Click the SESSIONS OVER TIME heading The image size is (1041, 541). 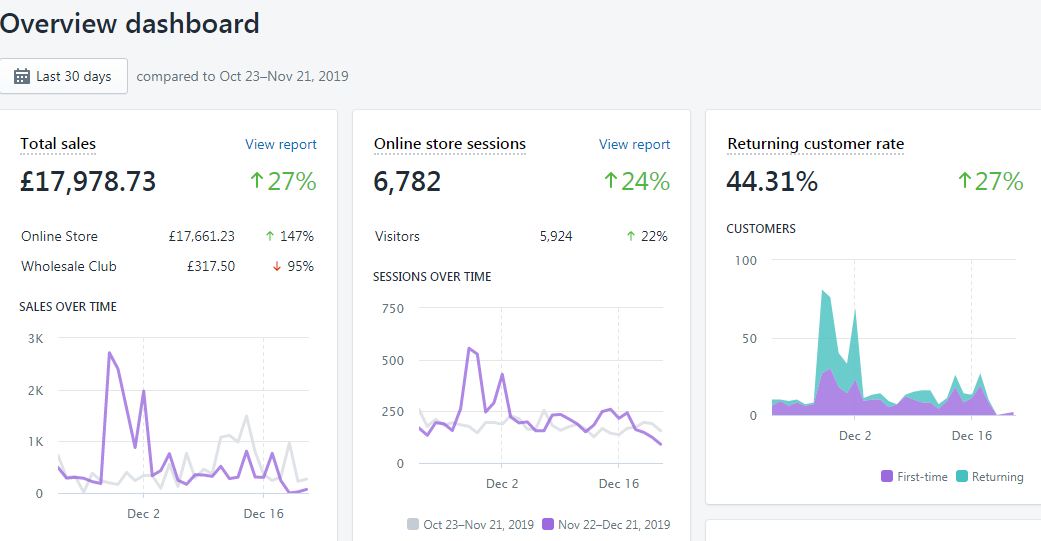[x=432, y=277]
